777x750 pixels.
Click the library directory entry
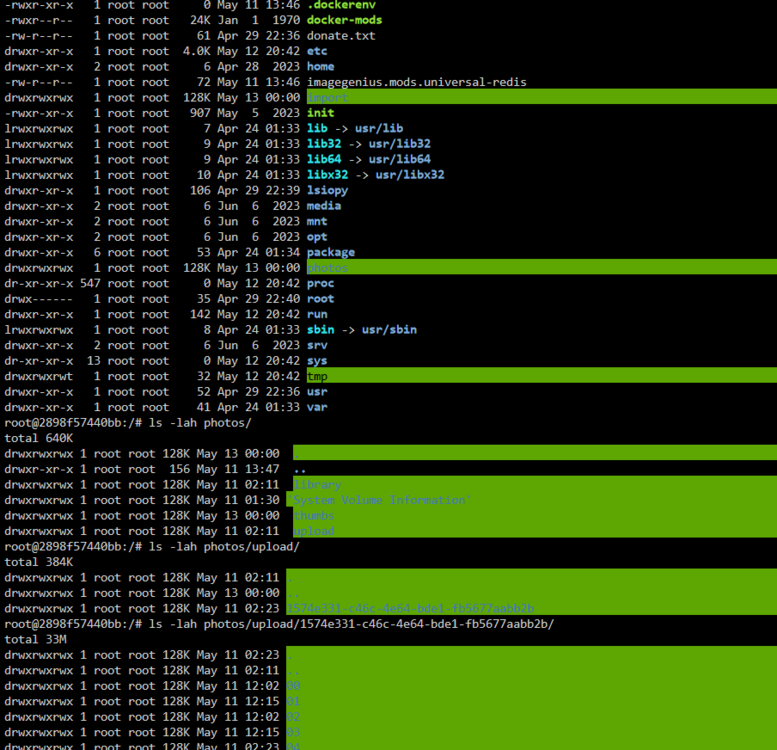[317, 485]
